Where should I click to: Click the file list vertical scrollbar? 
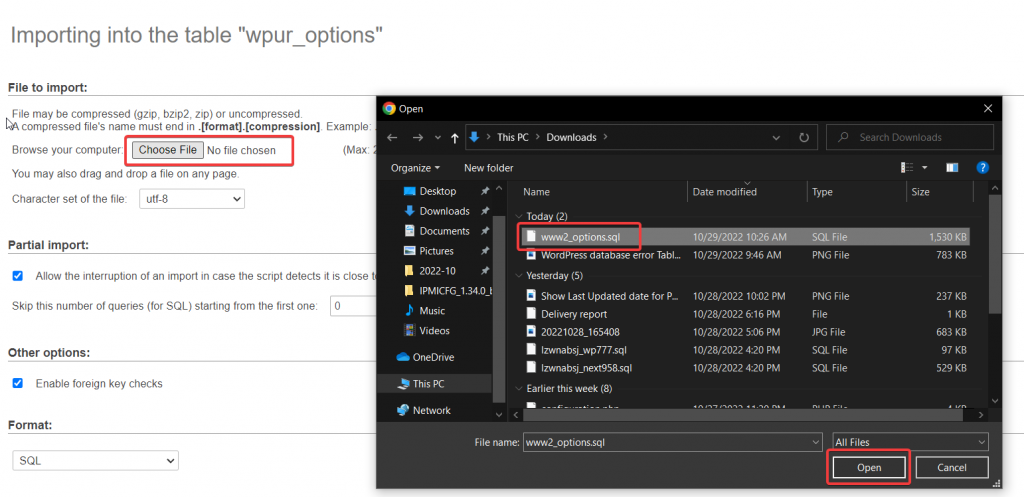[x=995, y=253]
